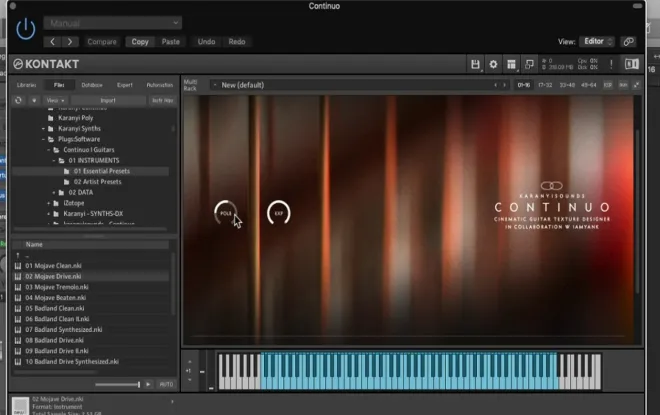
Task: Open the workspace layout panel icon
Action: 511,64
